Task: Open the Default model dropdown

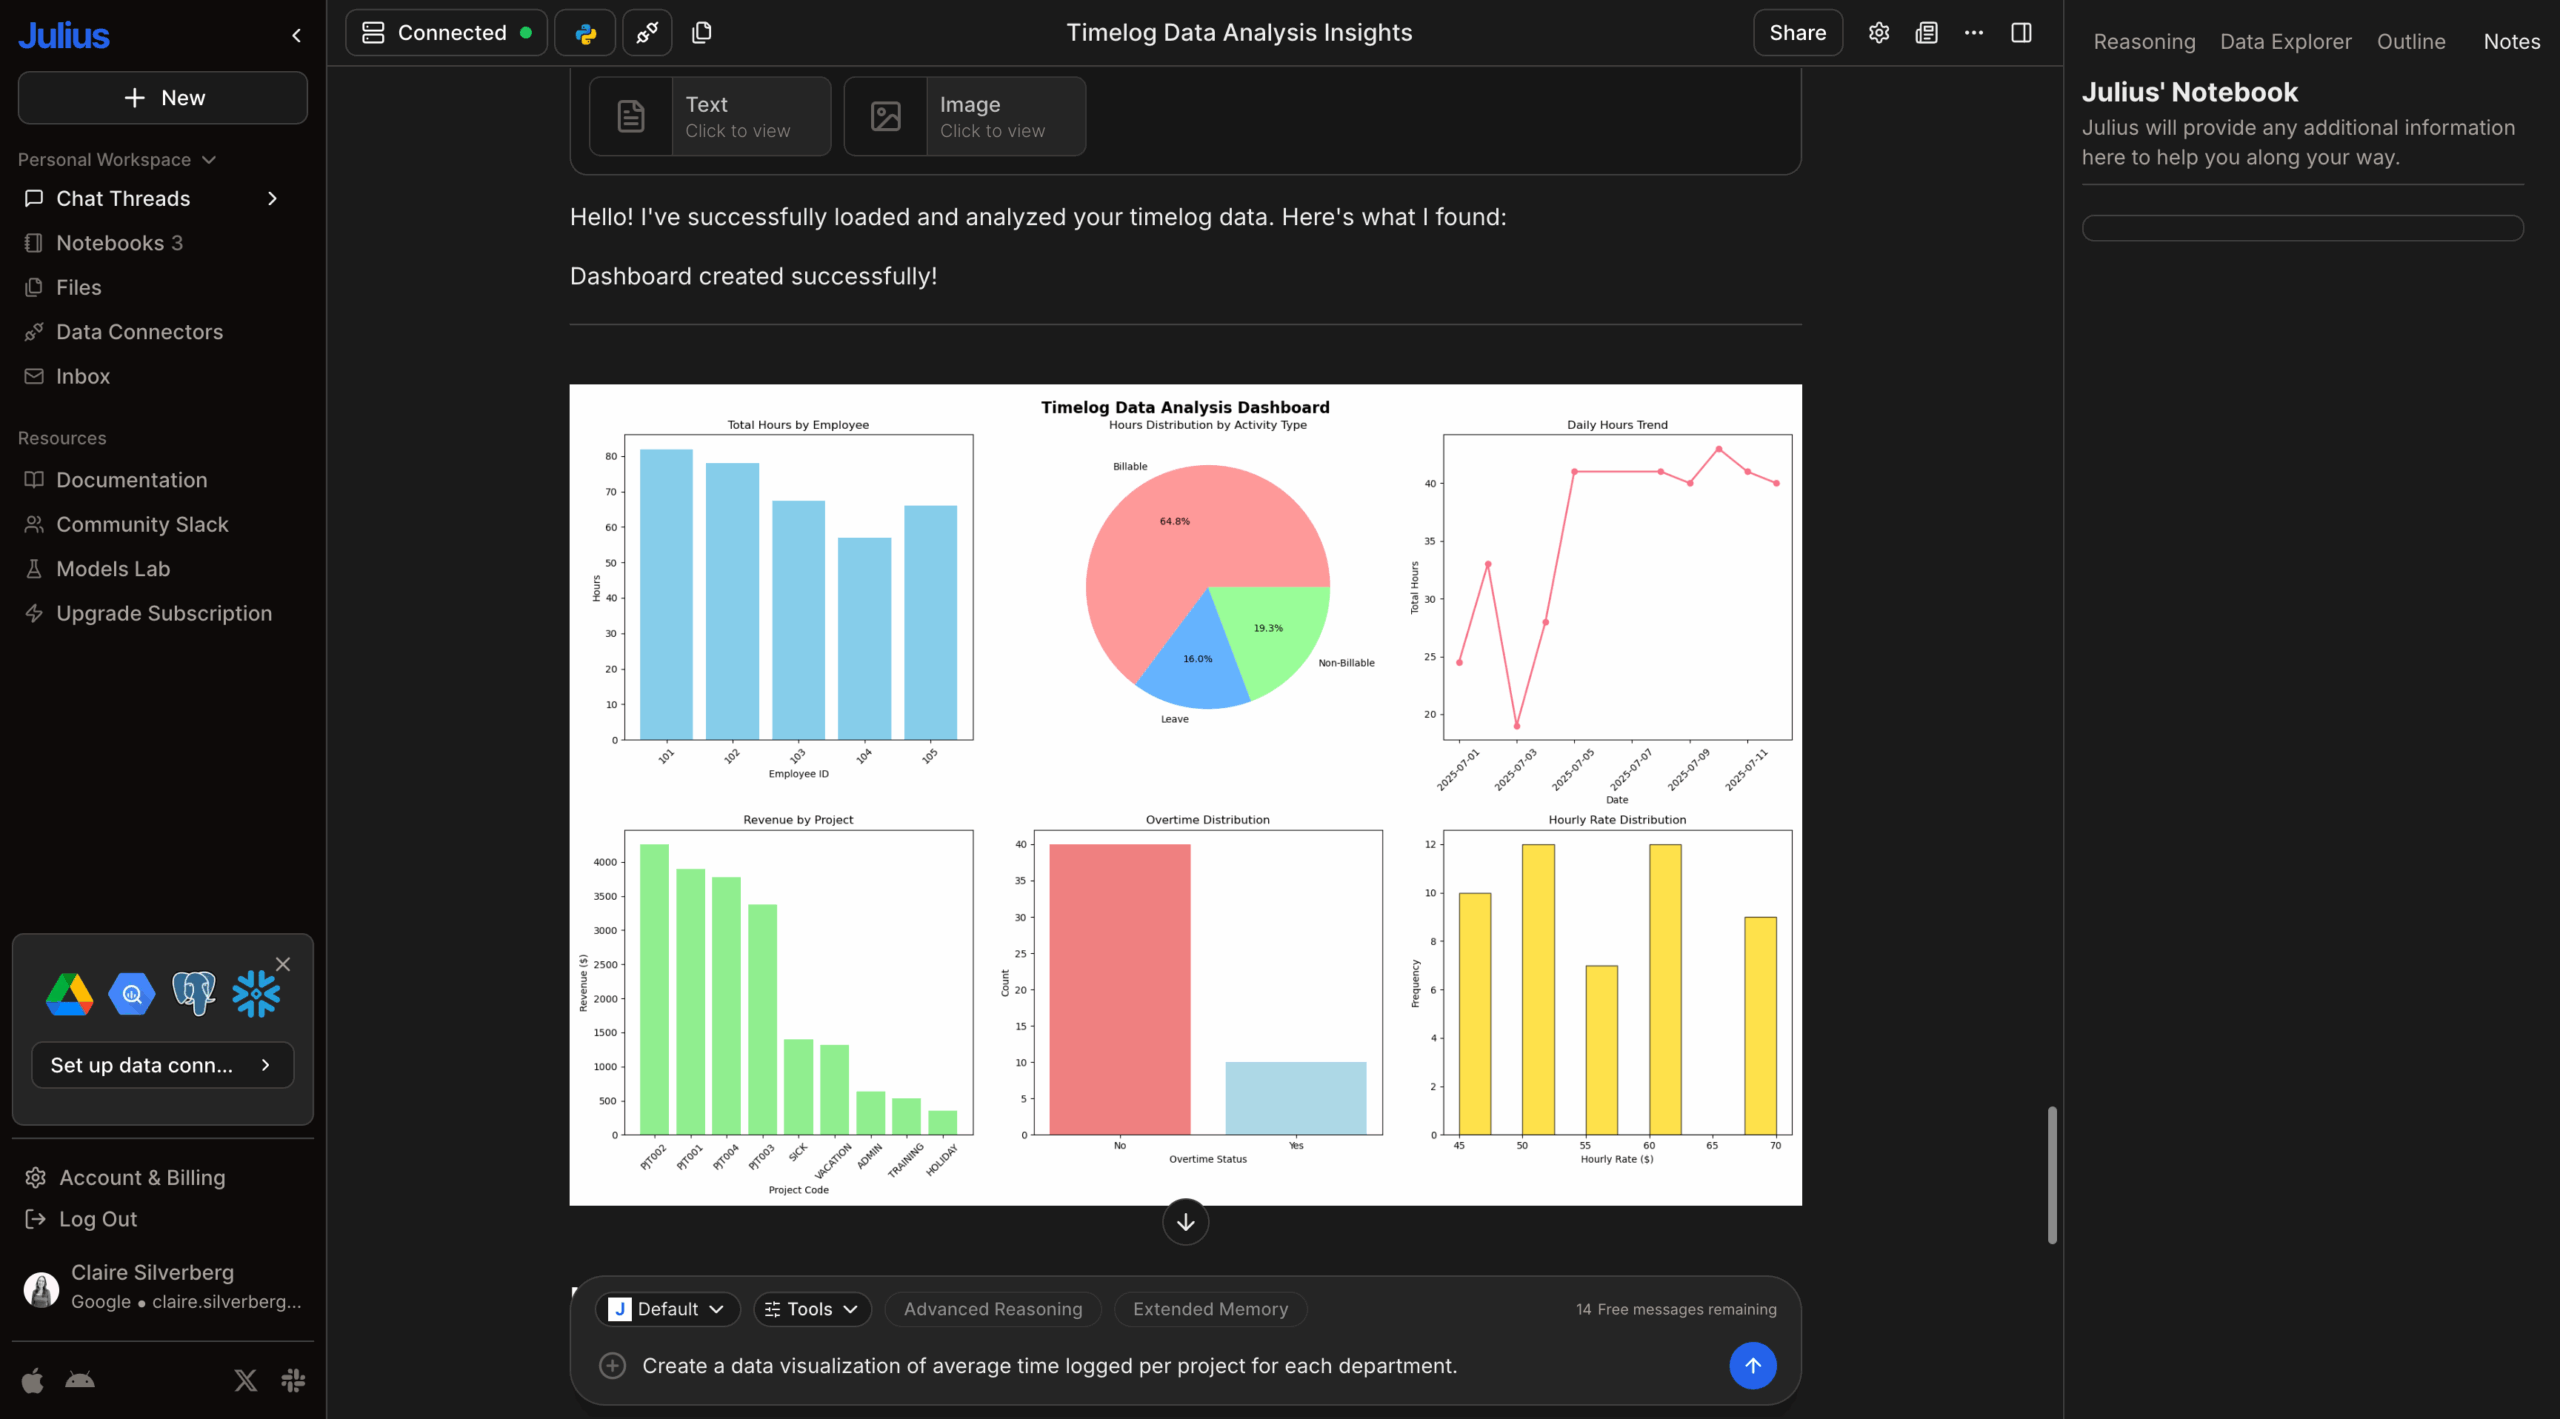Action: [667, 1309]
